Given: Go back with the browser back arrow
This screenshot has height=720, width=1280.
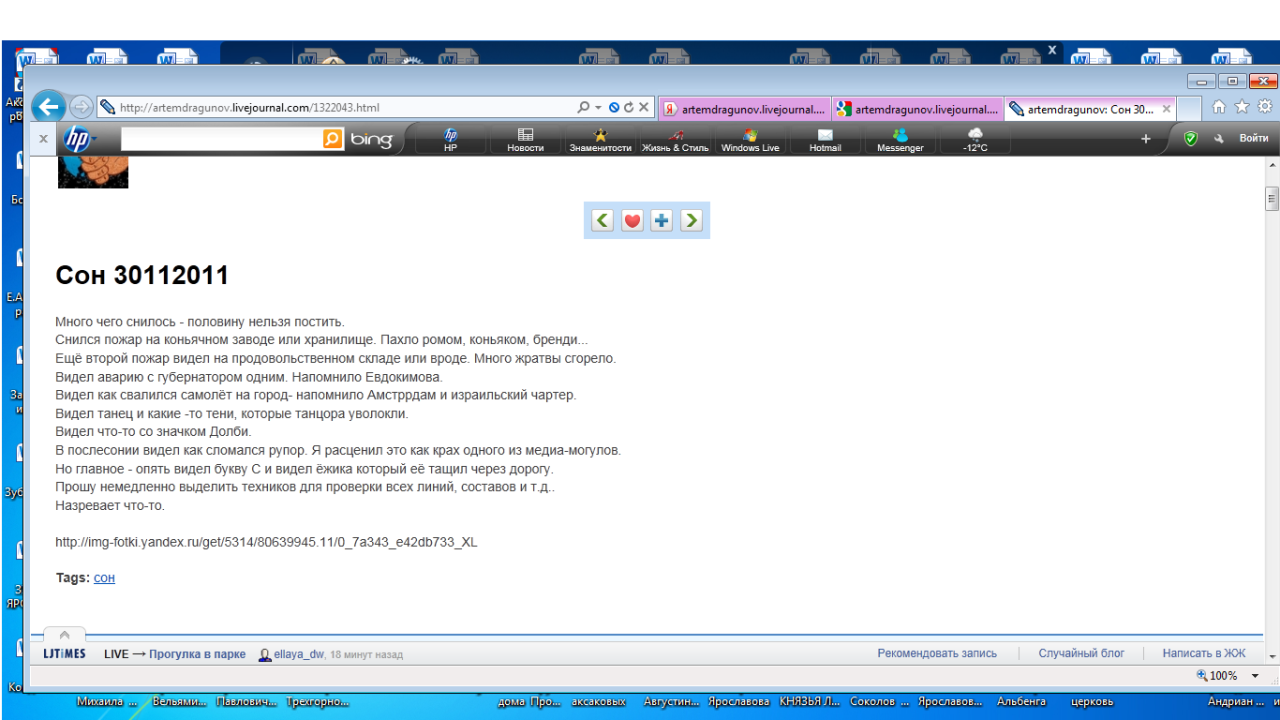Looking at the screenshot, I should click(x=49, y=107).
